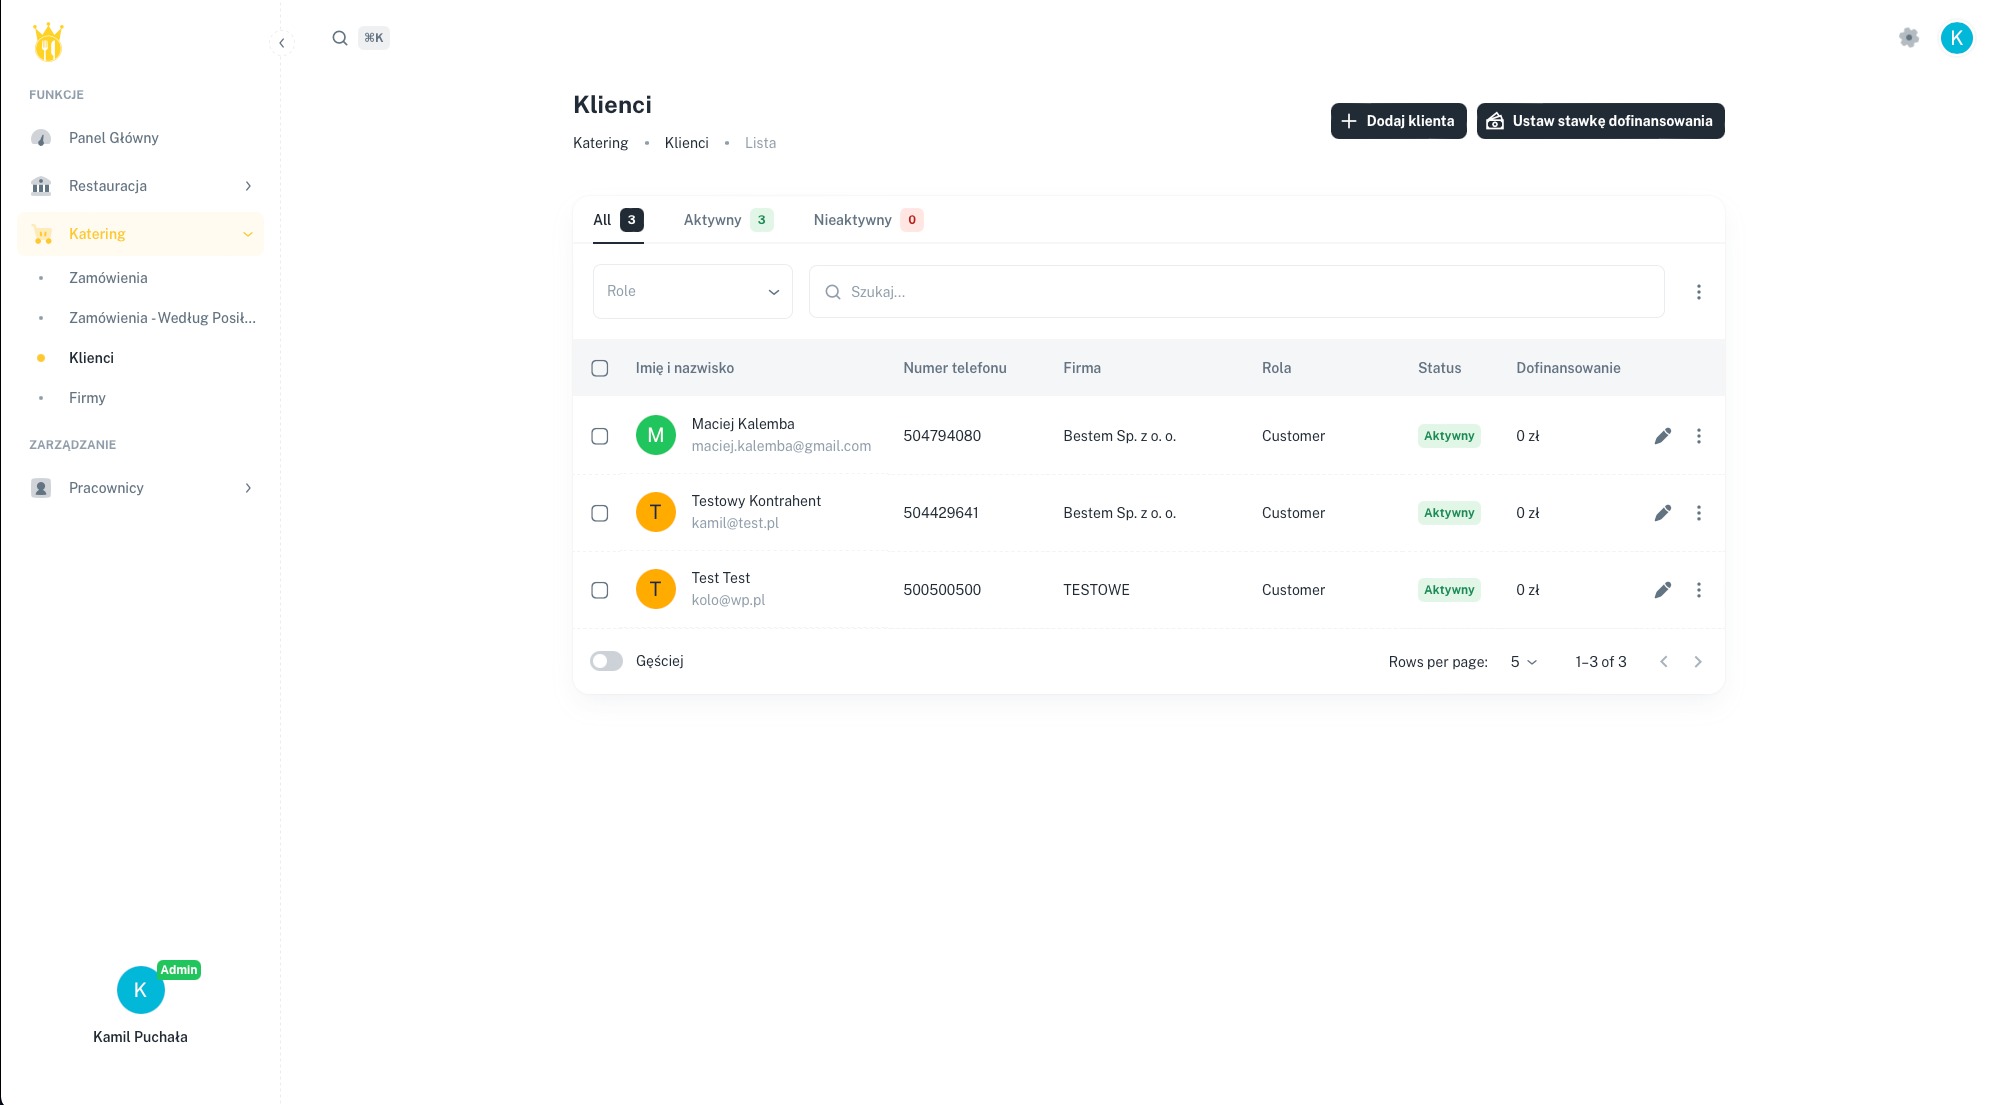Click the K user avatar top right
Screen dimensions: 2006x1105
1956,38
